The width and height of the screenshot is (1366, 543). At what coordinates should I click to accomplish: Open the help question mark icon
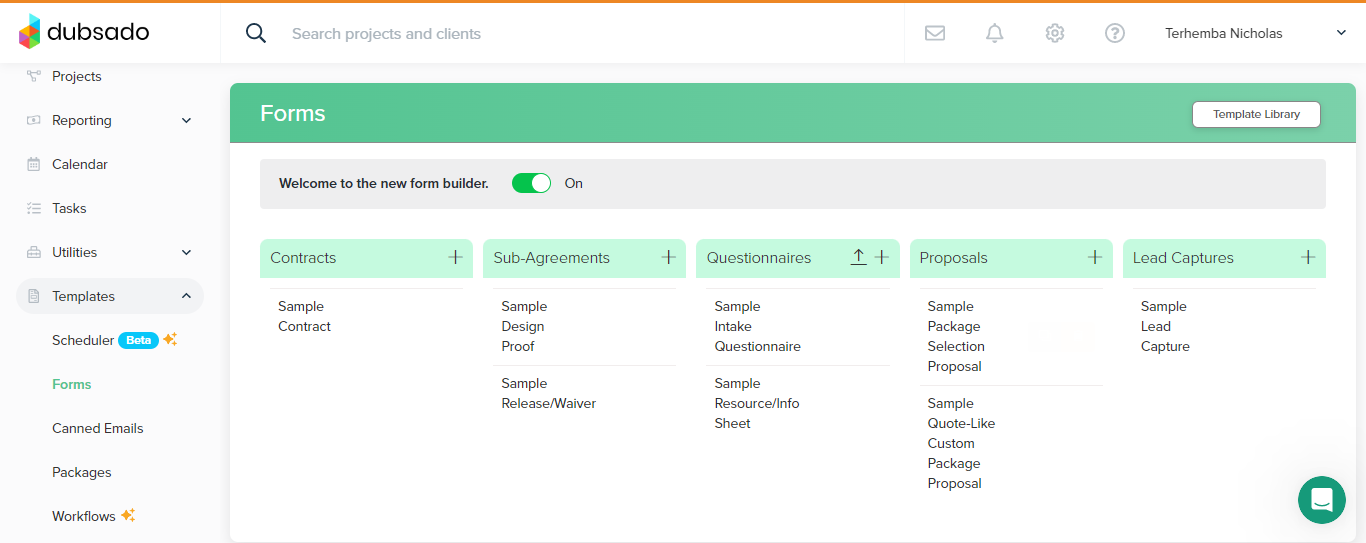click(x=1115, y=33)
